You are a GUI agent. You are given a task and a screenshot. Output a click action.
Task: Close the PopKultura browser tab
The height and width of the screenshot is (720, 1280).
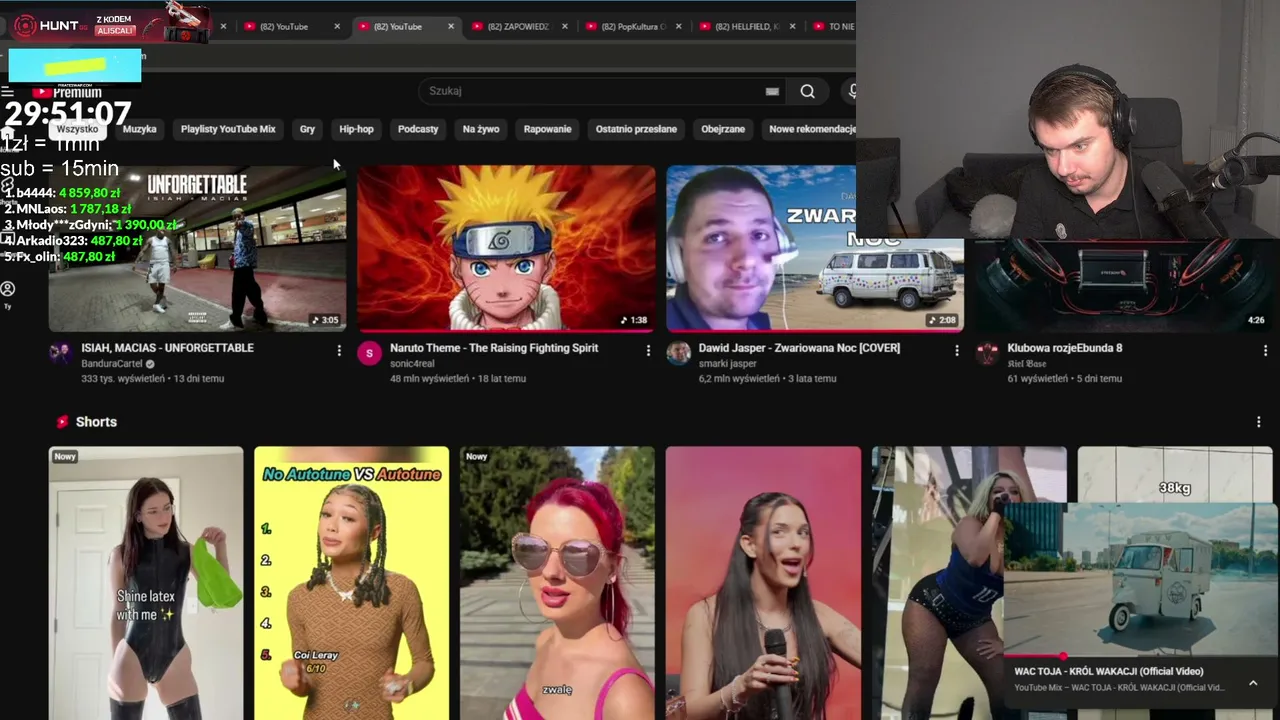point(679,27)
